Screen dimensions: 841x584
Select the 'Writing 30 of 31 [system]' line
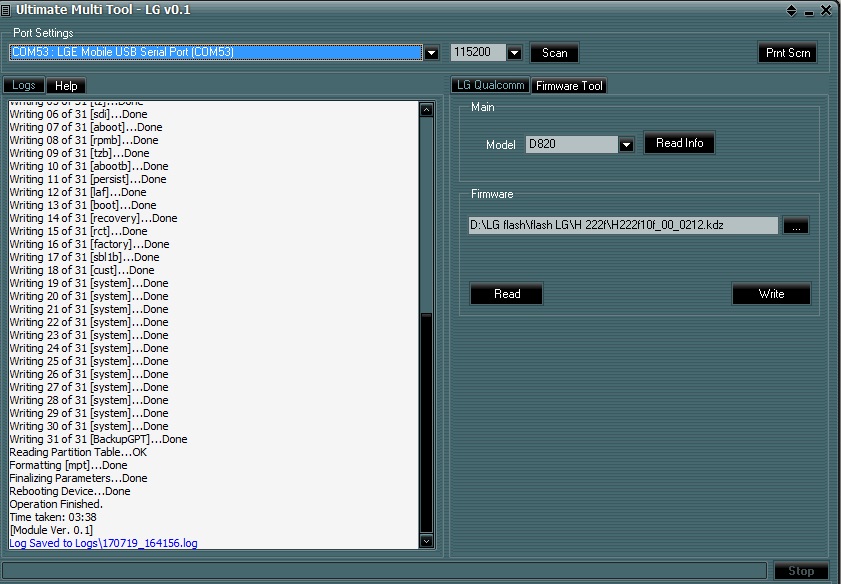tap(88, 426)
